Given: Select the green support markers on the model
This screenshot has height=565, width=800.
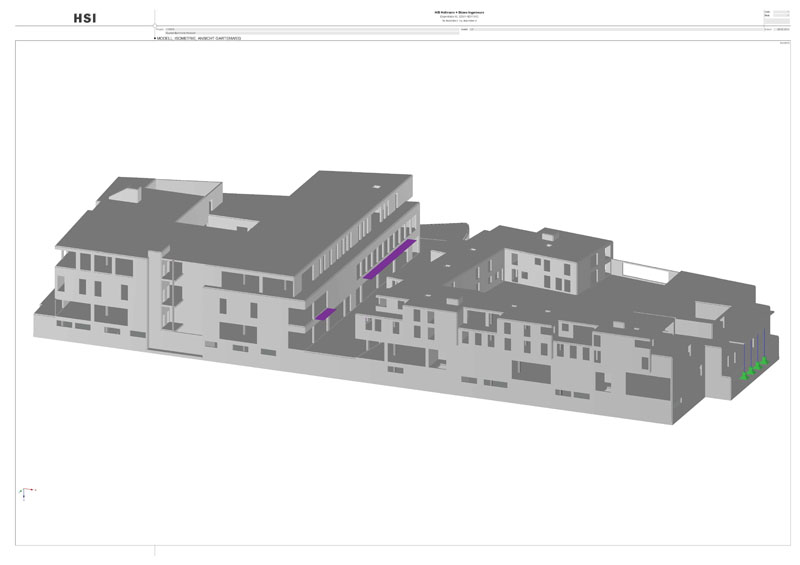Looking at the screenshot, I should 752,371.
